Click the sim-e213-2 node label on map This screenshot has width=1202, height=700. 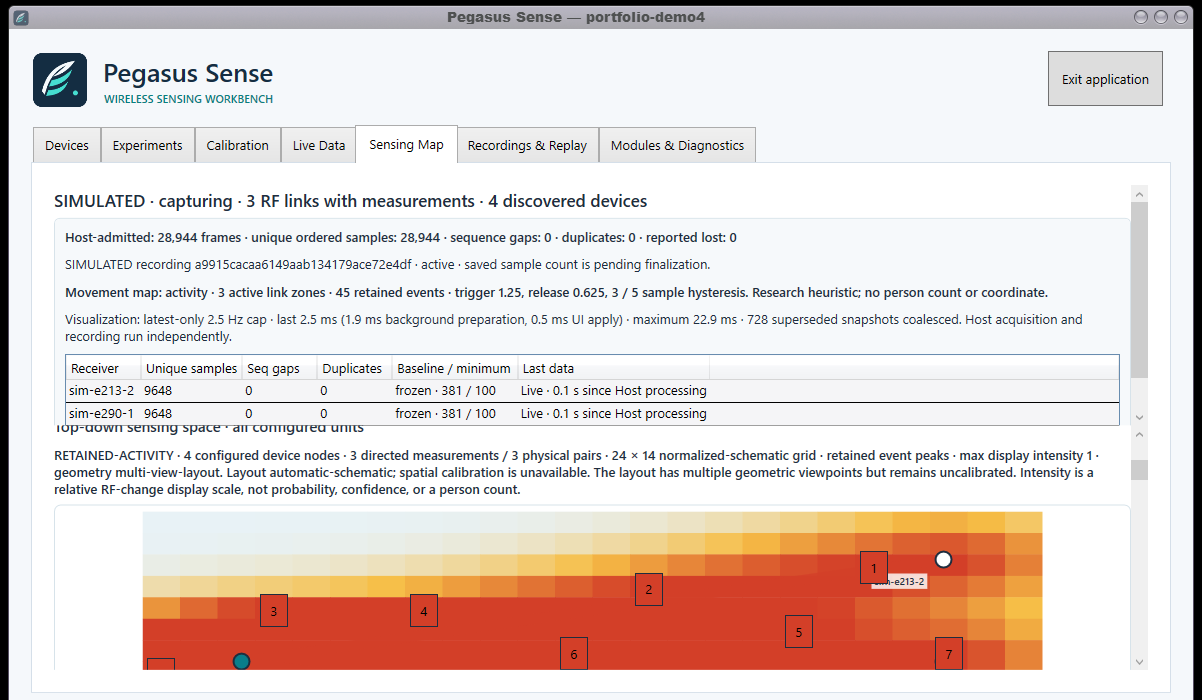[x=900, y=581]
